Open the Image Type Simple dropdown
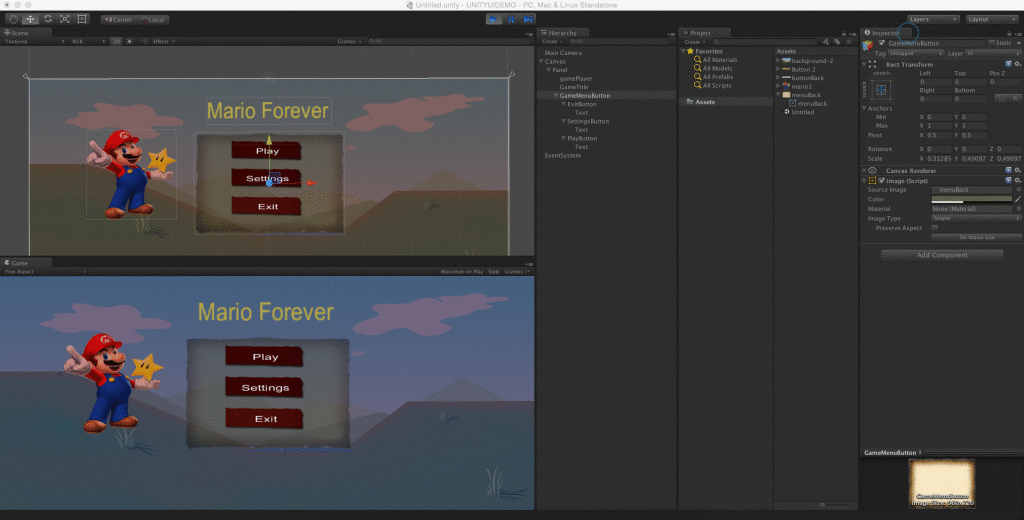Image resolution: width=1024 pixels, height=520 pixels. pos(976,218)
